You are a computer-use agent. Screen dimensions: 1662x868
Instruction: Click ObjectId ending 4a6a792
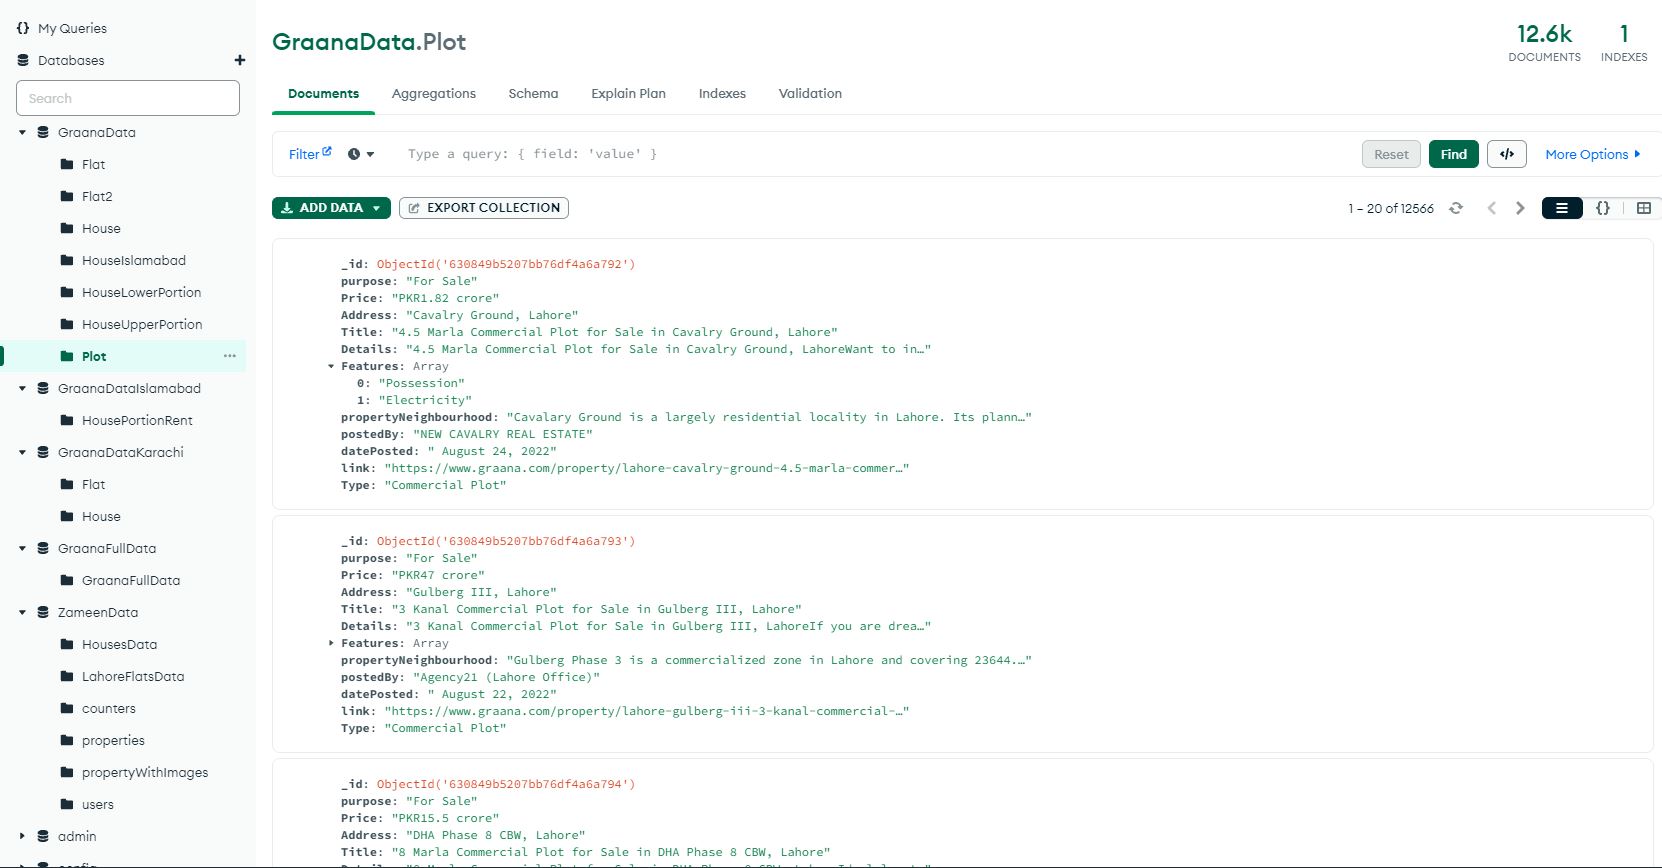click(x=506, y=264)
